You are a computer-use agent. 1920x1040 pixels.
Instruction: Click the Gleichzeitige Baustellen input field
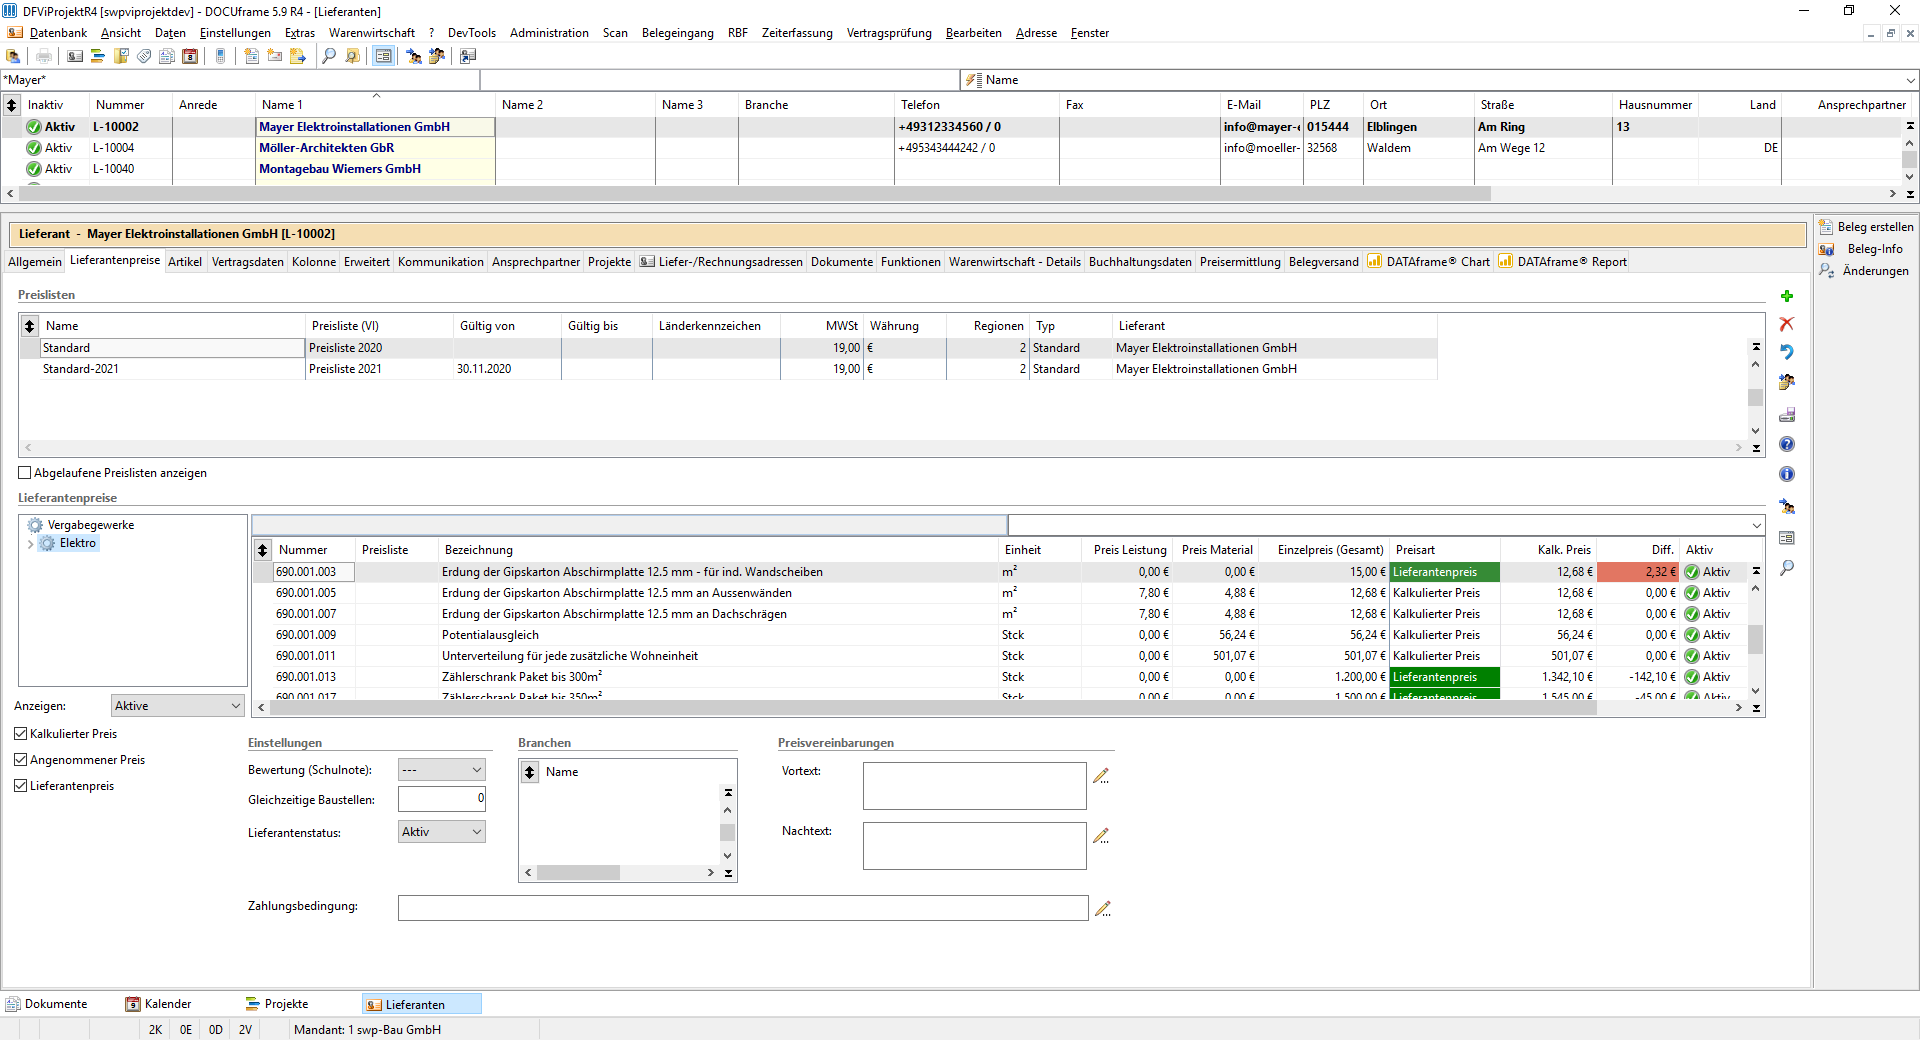point(441,799)
